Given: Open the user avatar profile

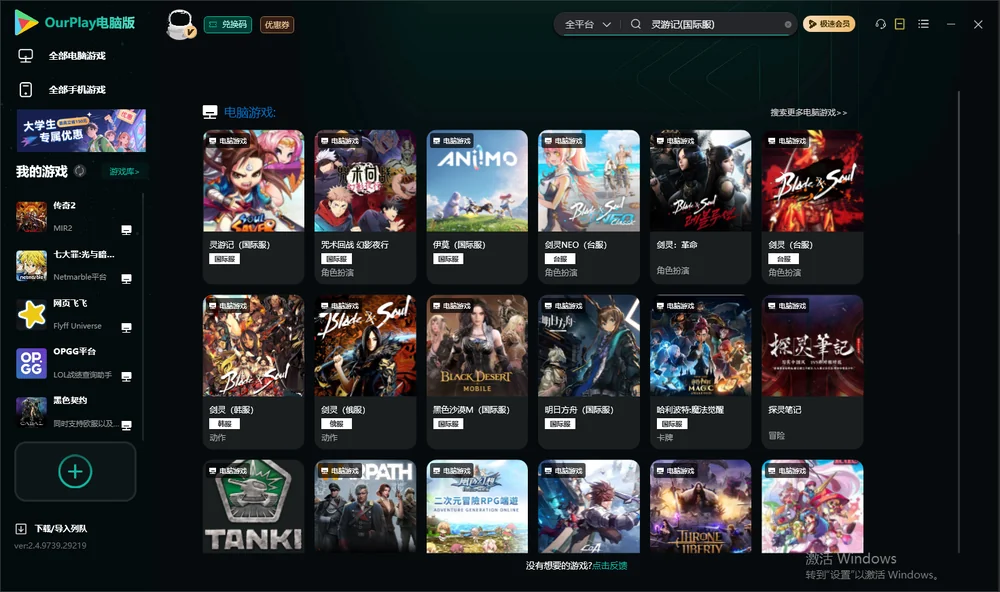Looking at the screenshot, I should (180, 24).
